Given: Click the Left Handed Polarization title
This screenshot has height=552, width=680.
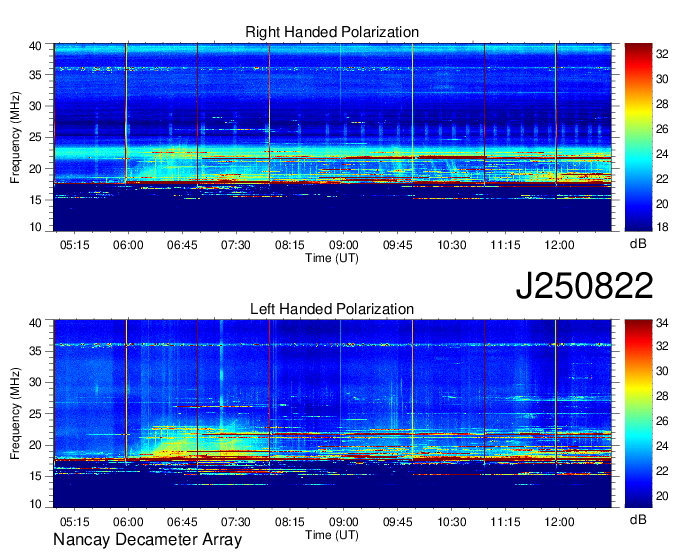Looking at the screenshot, I should point(332,309).
